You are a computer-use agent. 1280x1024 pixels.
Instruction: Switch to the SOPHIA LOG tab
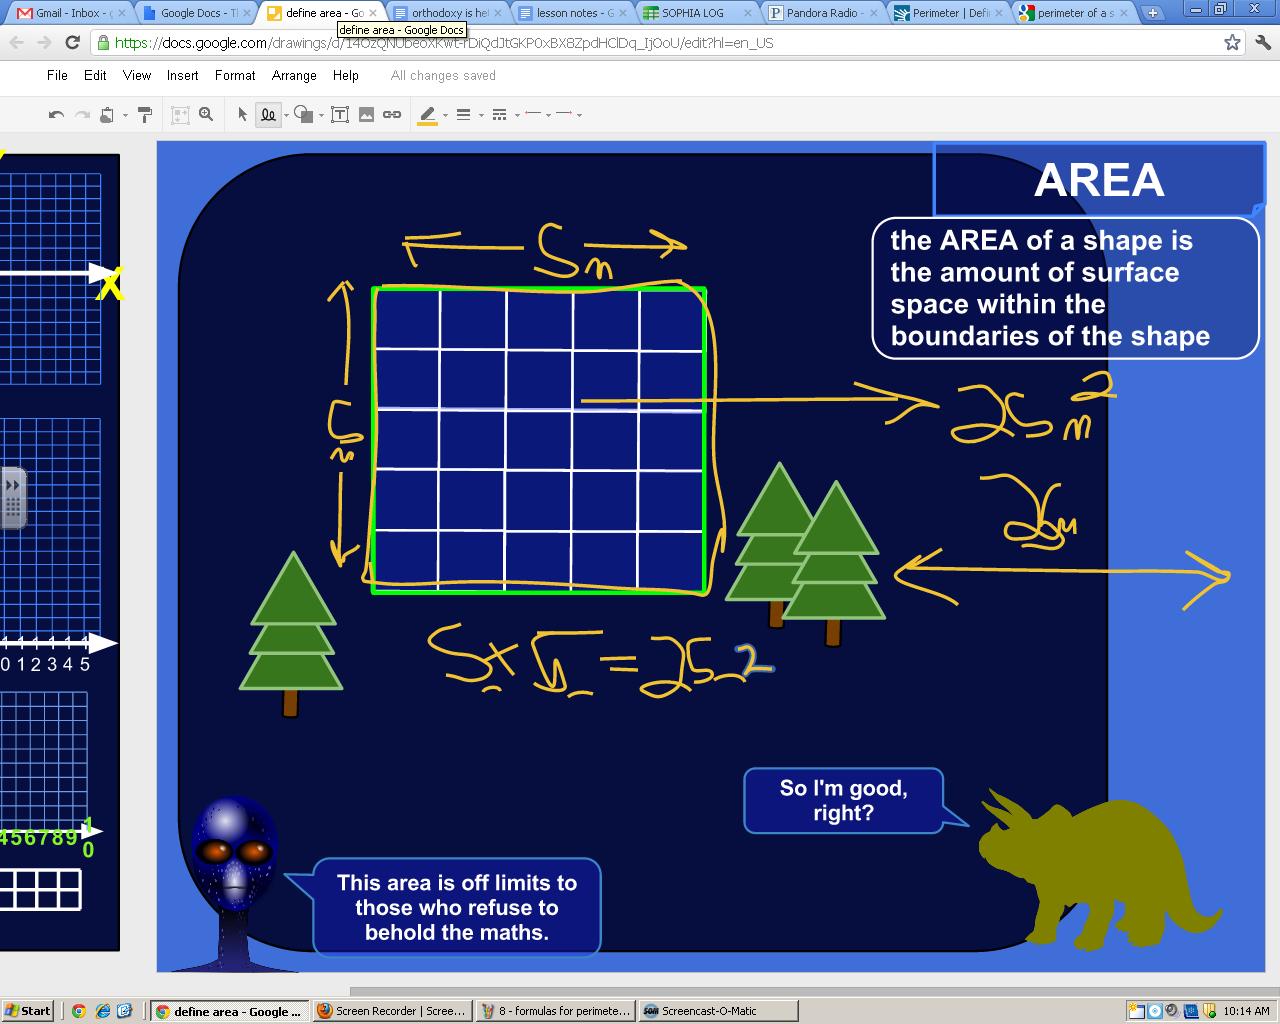[692, 13]
